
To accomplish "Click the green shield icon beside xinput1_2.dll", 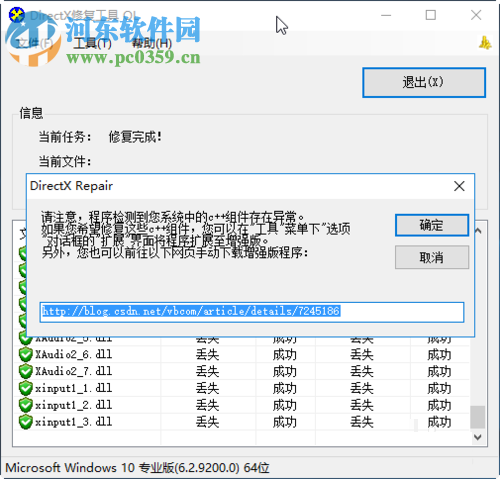I will pyautogui.click(x=25, y=405).
